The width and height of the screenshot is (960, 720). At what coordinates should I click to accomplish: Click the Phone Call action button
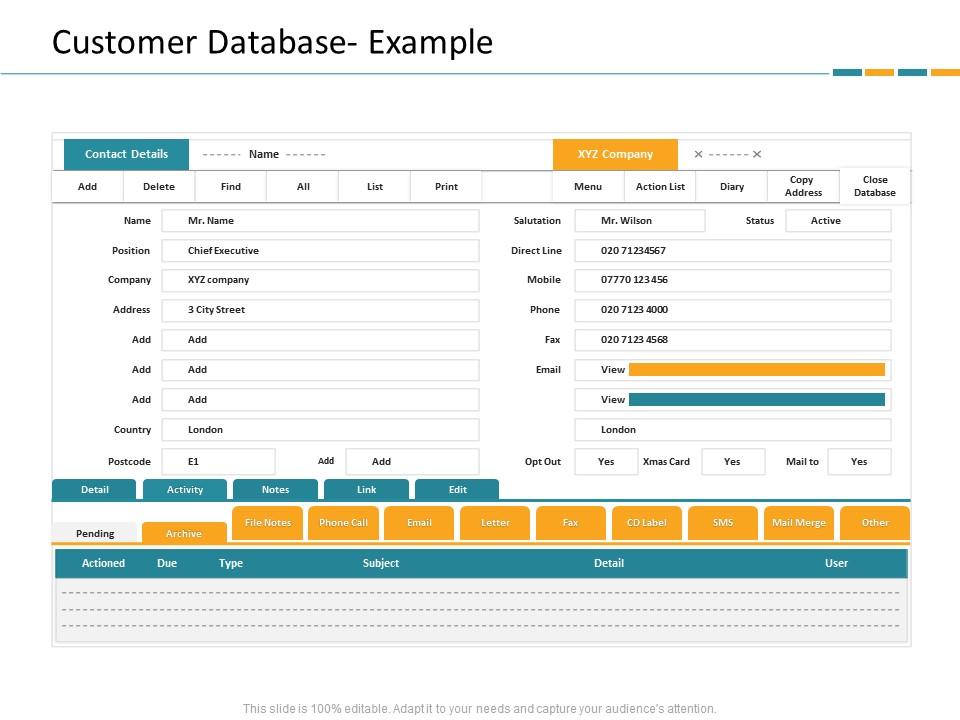tap(343, 523)
